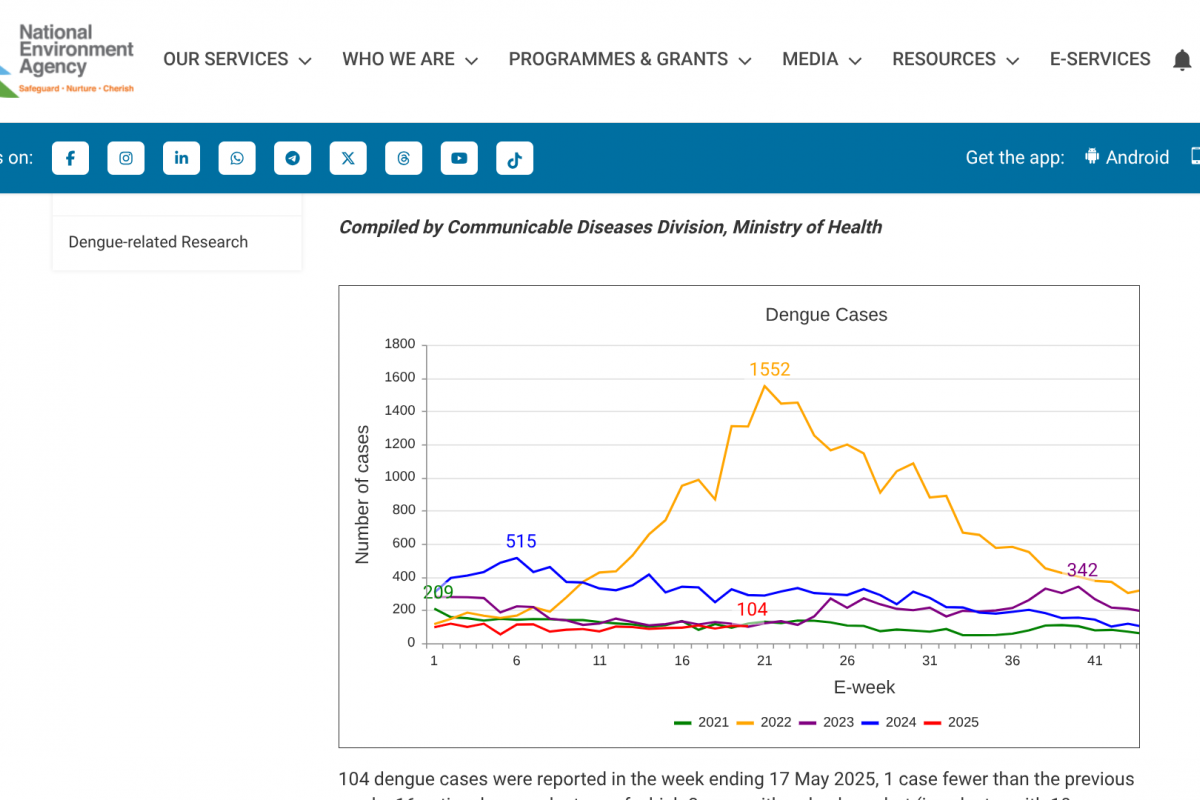The image size is (1200, 800).
Task: Open the YouTube channel icon
Action: [459, 158]
